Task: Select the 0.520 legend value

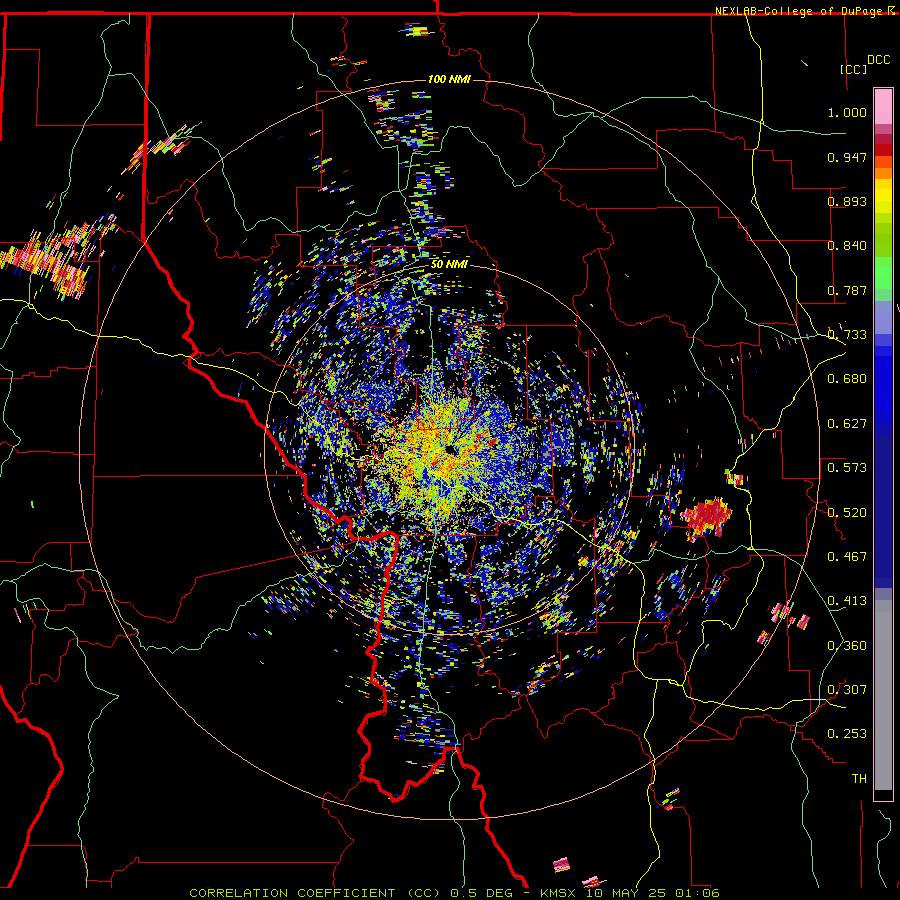Action: click(x=847, y=513)
